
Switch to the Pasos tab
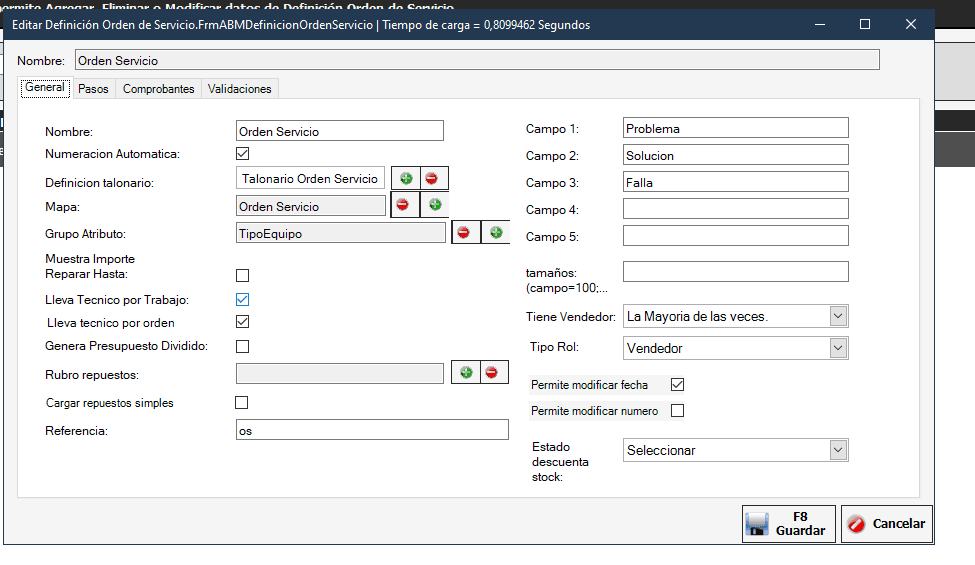[93, 89]
